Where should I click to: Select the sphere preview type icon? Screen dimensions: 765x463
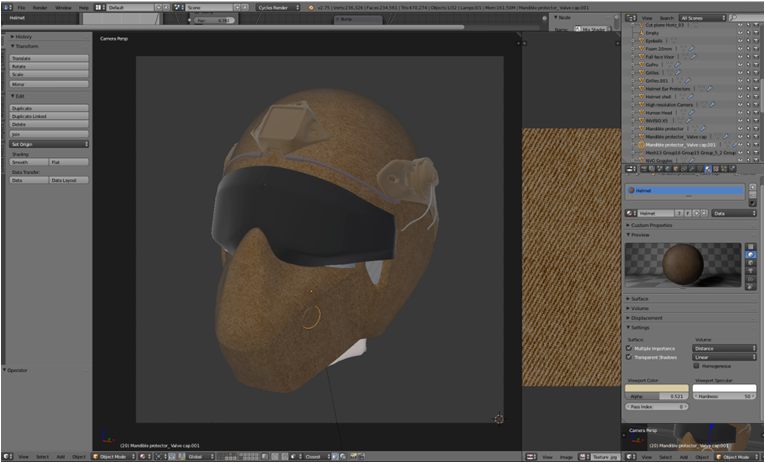[749, 255]
